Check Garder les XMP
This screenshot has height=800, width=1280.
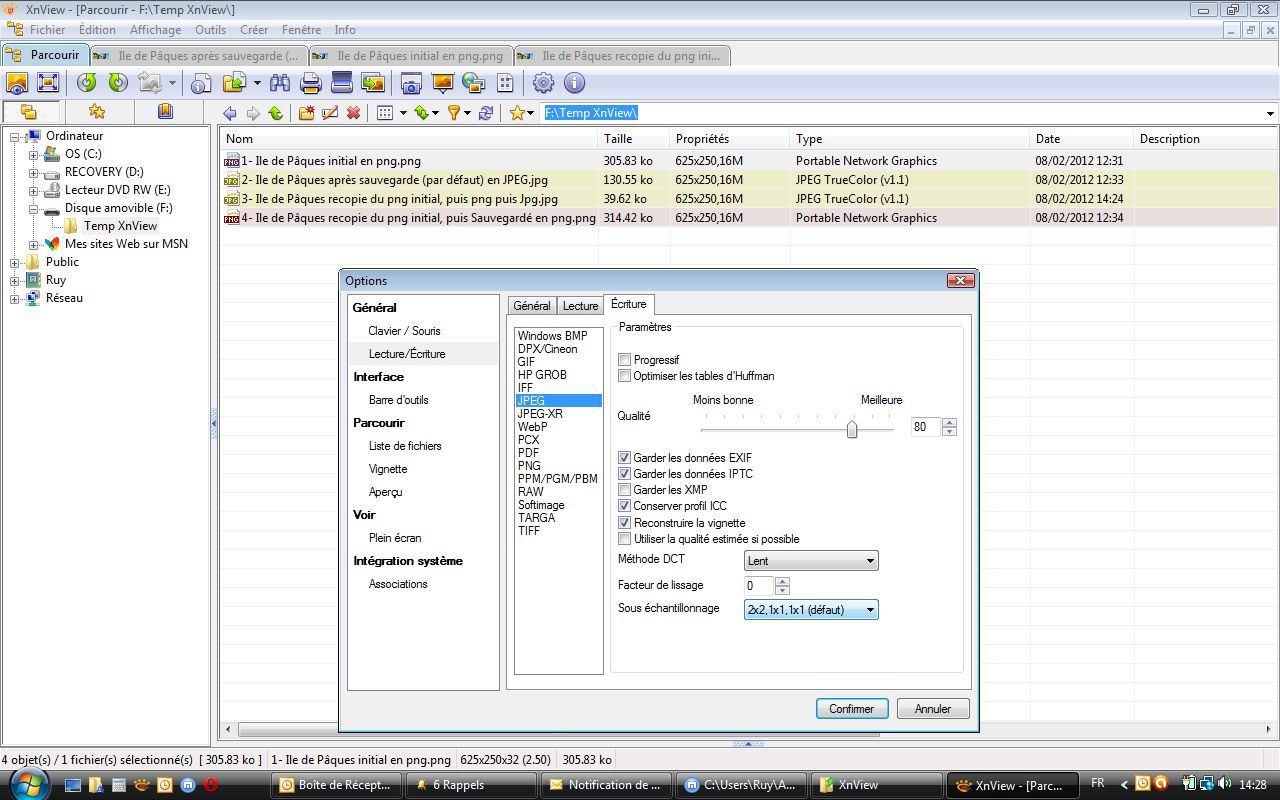coord(625,490)
